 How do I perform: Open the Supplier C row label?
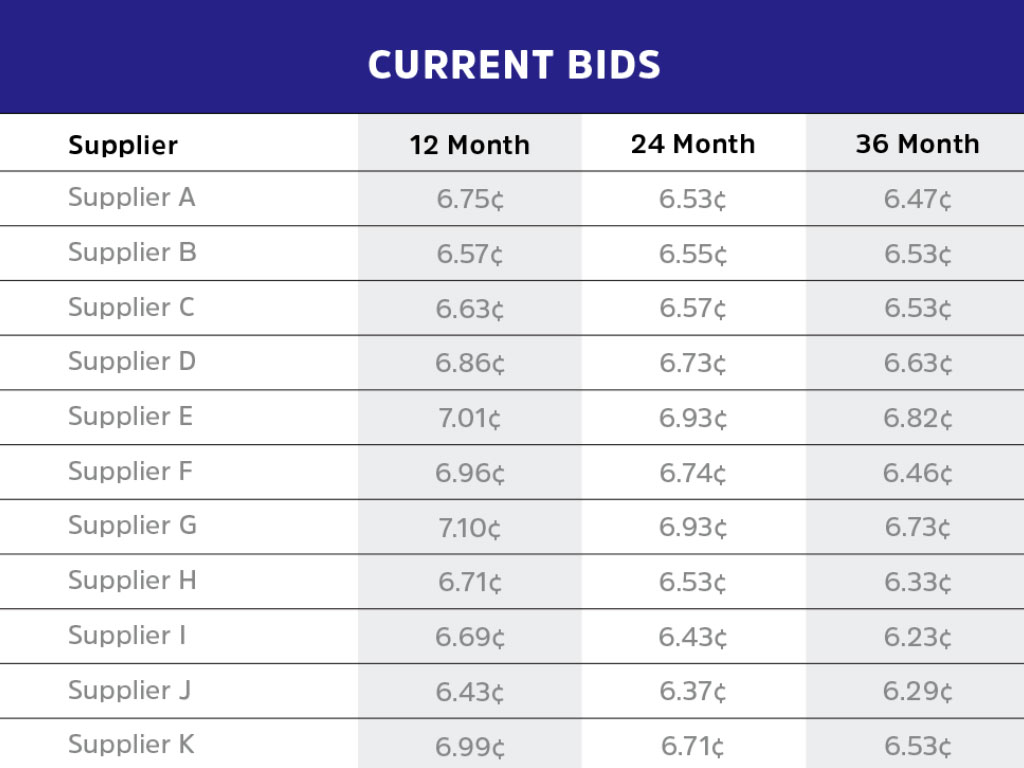click(131, 308)
